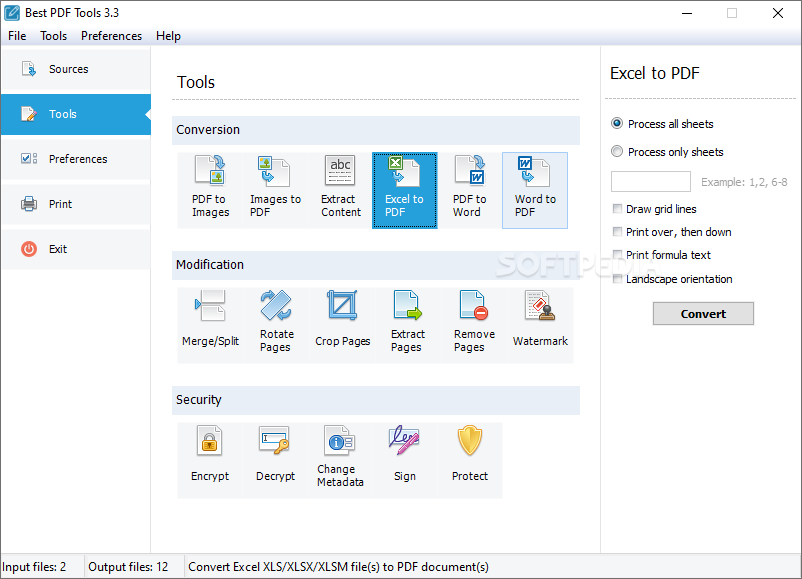Select the Excel to PDF tool
802x579 pixels.
[405, 190]
